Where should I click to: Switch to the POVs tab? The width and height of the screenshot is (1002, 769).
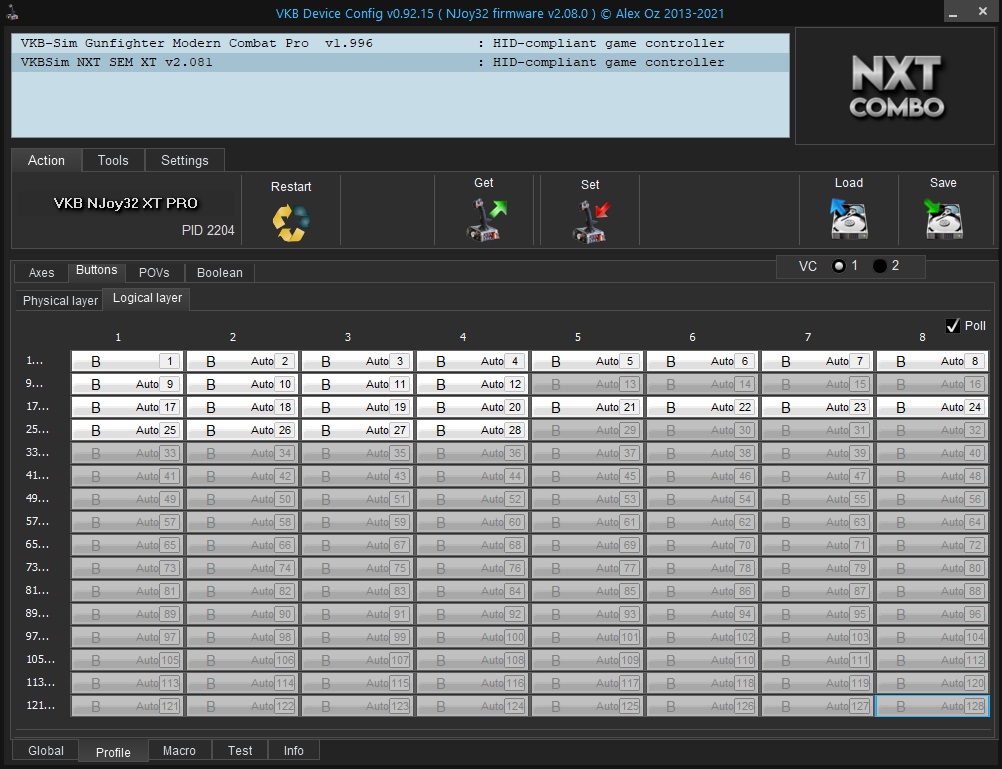click(x=154, y=273)
